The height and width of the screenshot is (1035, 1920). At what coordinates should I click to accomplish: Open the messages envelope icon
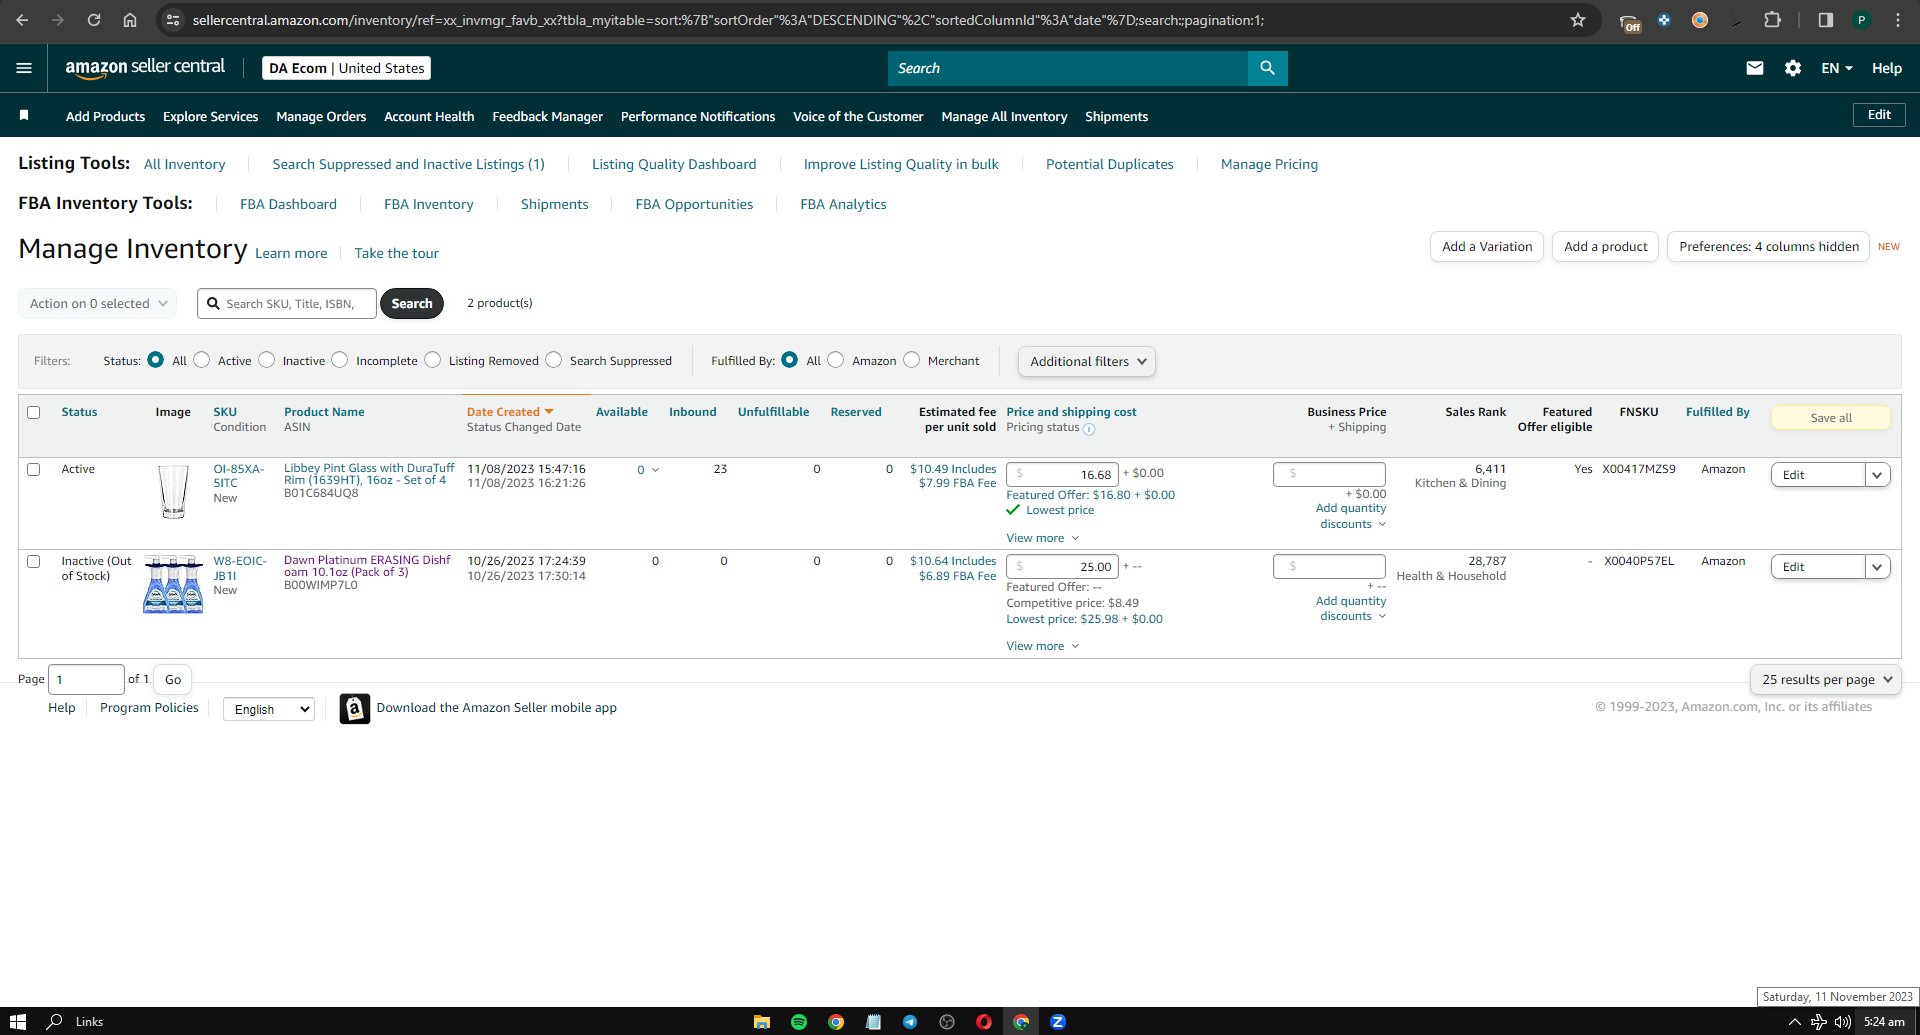pyautogui.click(x=1755, y=68)
